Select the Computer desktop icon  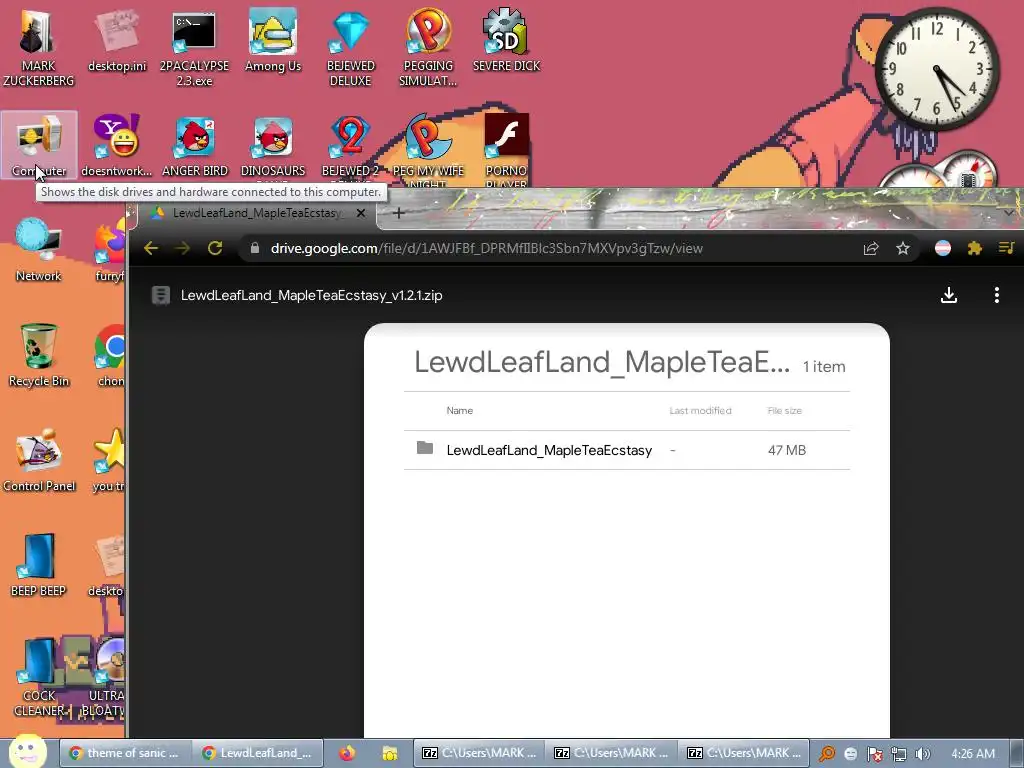(39, 146)
